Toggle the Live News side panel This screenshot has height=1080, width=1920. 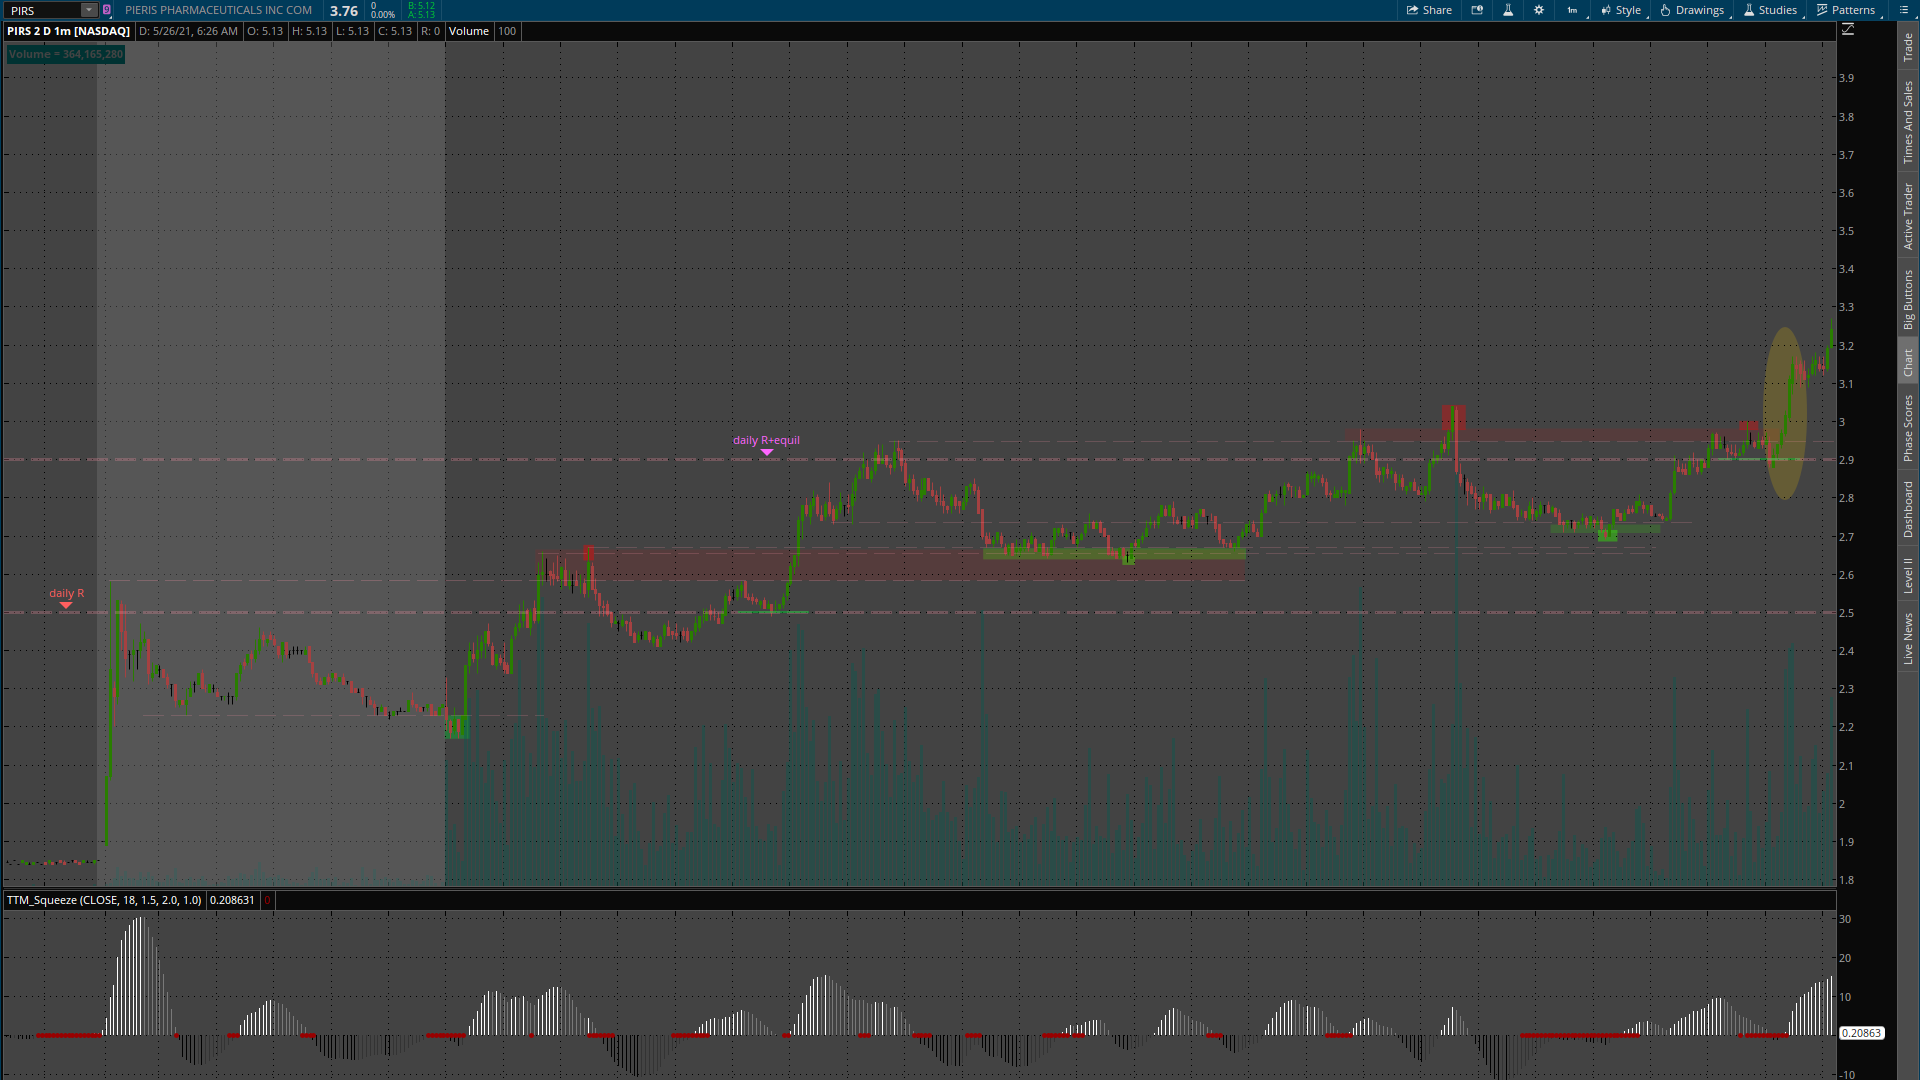pyautogui.click(x=1908, y=639)
